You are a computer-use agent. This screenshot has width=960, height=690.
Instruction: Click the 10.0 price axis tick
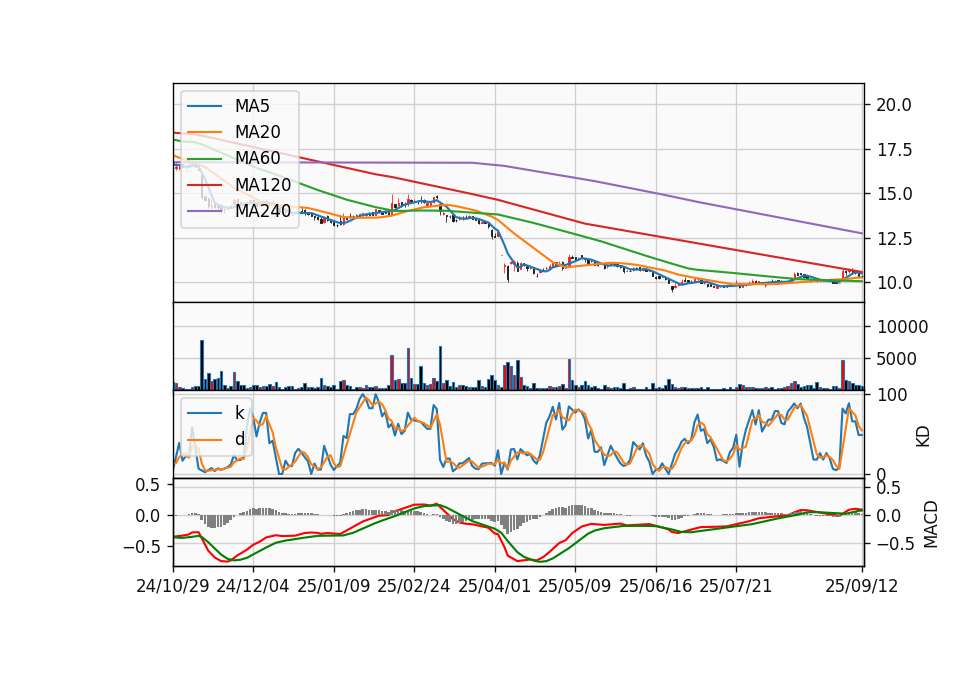point(894,283)
